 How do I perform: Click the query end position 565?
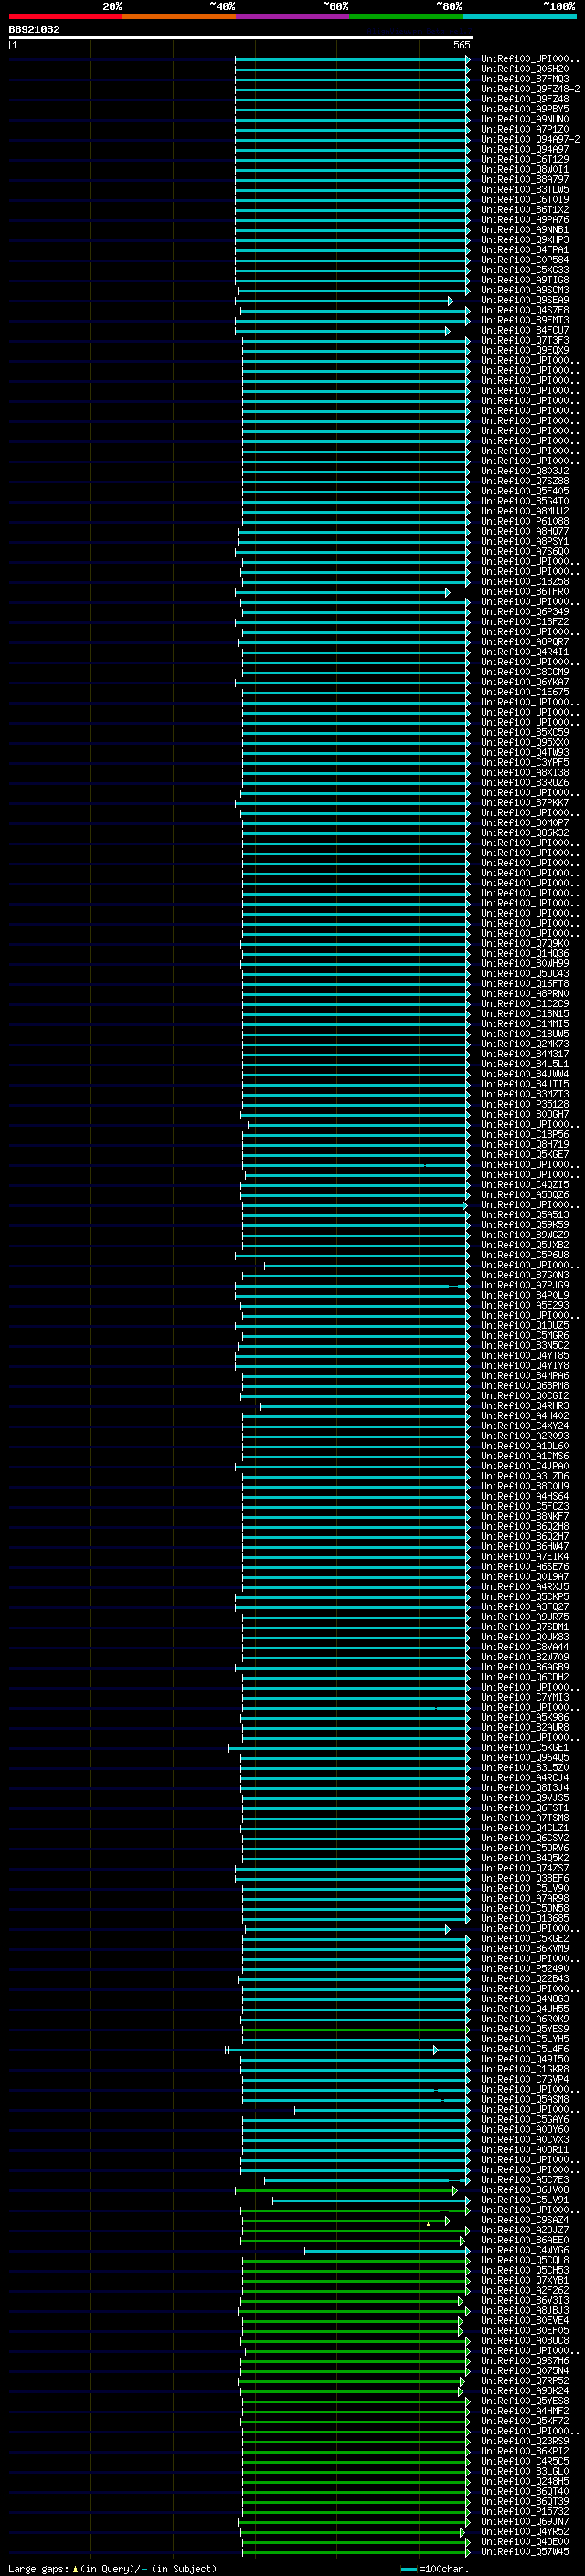[462, 45]
